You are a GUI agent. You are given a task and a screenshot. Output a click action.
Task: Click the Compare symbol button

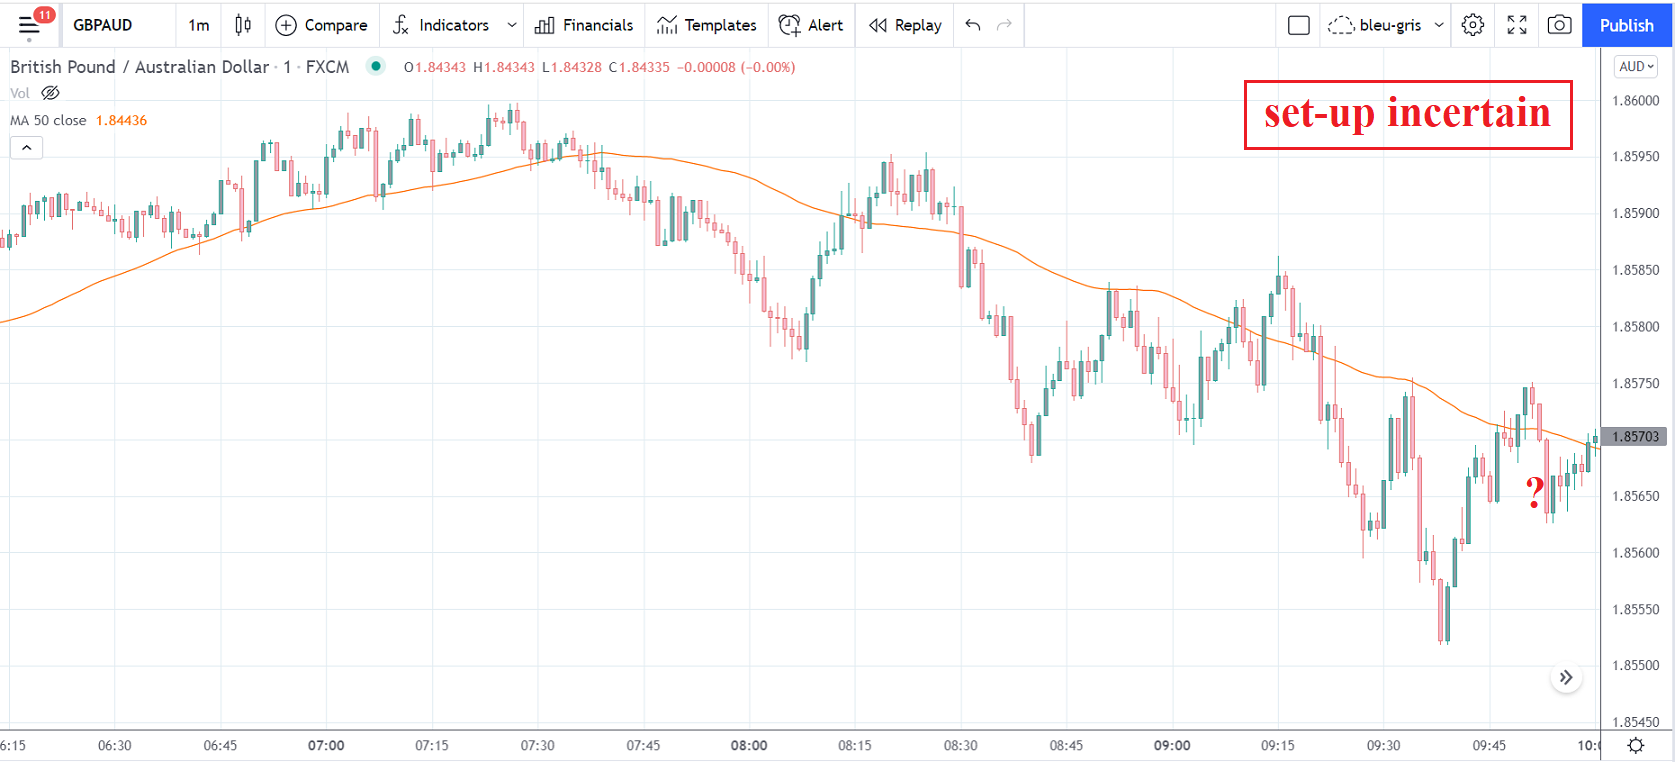coord(322,25)
